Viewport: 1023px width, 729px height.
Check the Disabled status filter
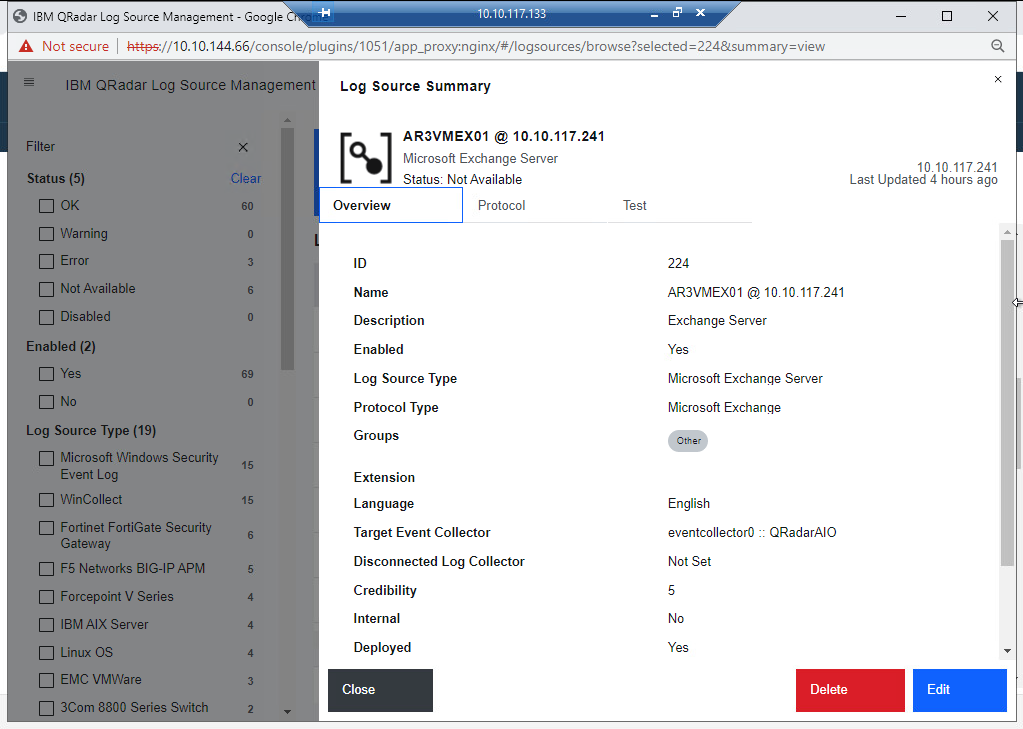[46, 317]
